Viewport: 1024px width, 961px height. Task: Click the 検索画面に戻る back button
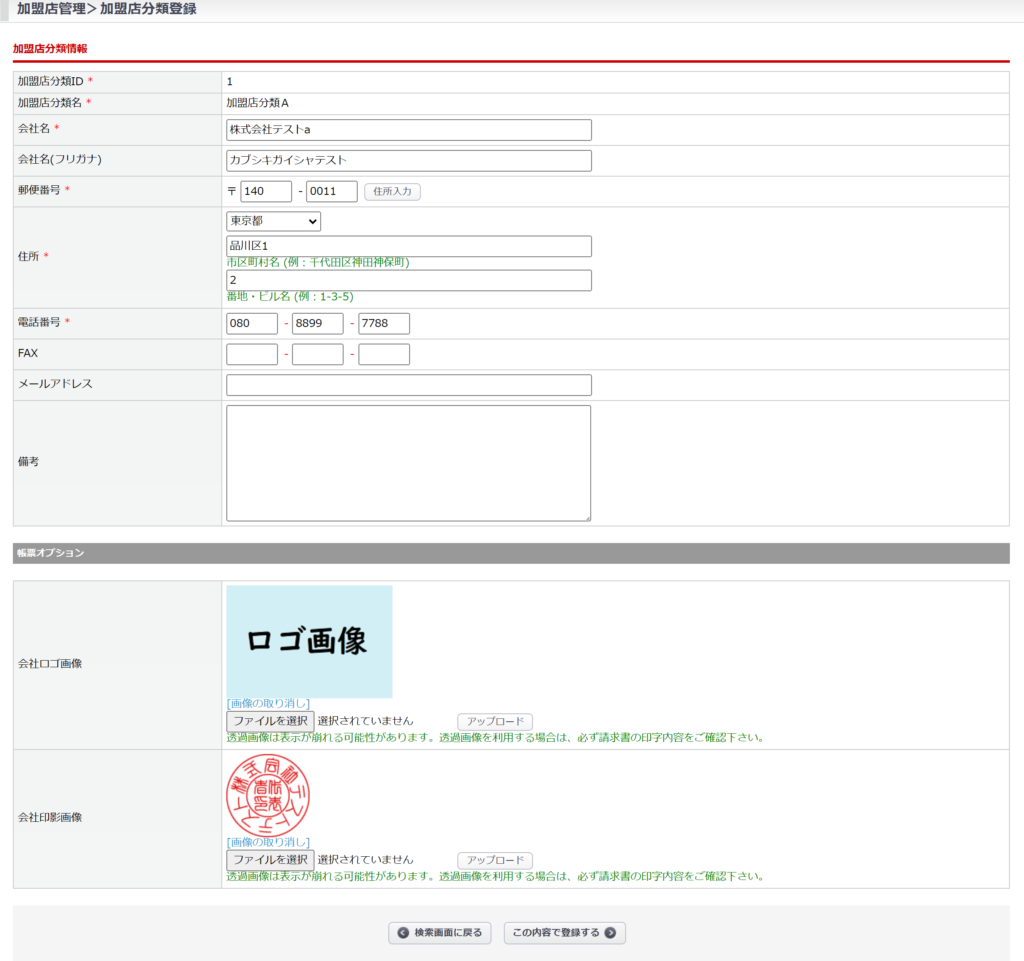[x=439, y=933]
